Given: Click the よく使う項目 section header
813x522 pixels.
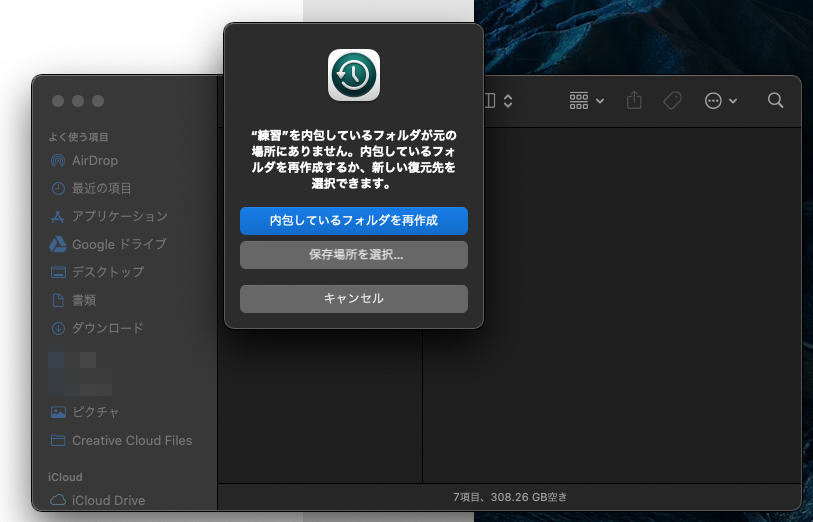Looking at the screenshot, I should 78,137.
